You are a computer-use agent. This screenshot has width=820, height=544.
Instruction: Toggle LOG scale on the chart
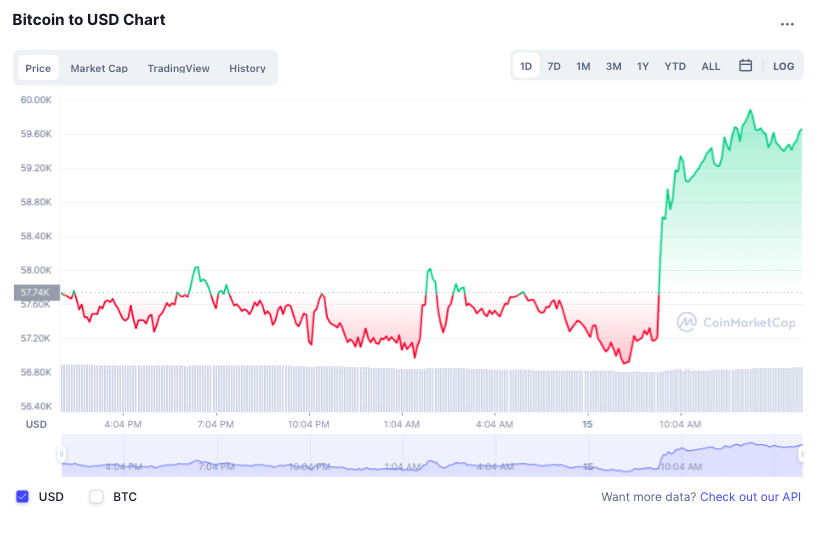click(x=783, y=66)
